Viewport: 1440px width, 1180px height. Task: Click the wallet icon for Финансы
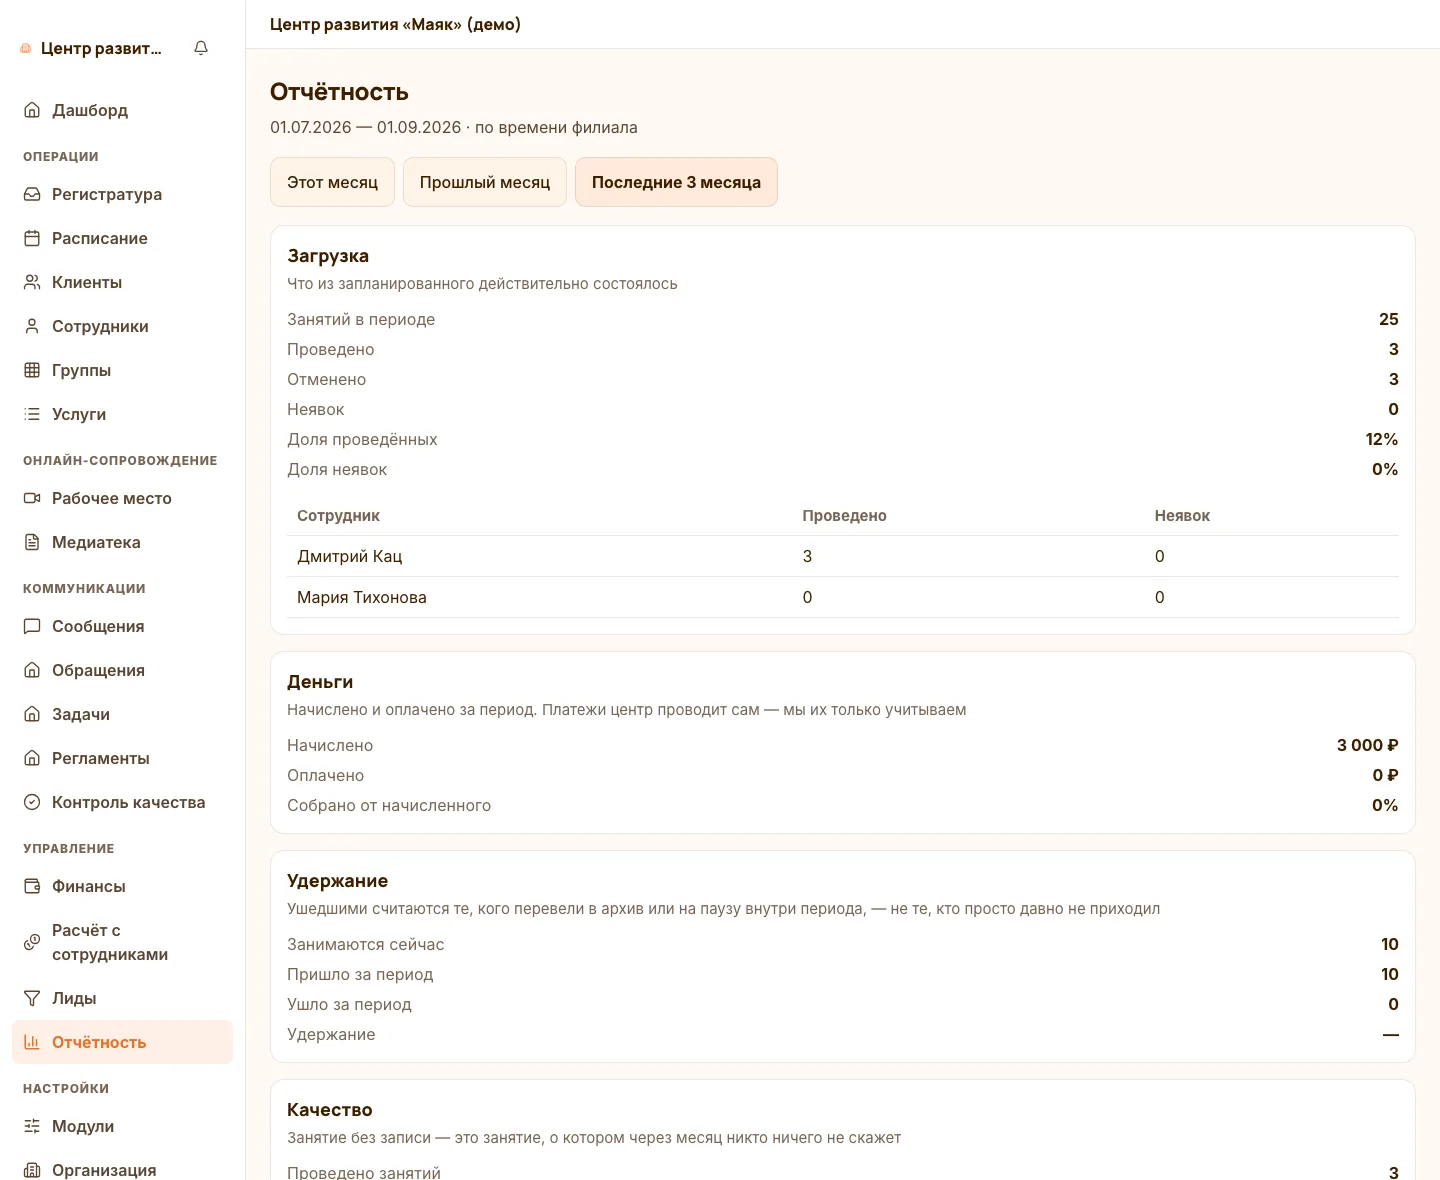pos(32,886)
